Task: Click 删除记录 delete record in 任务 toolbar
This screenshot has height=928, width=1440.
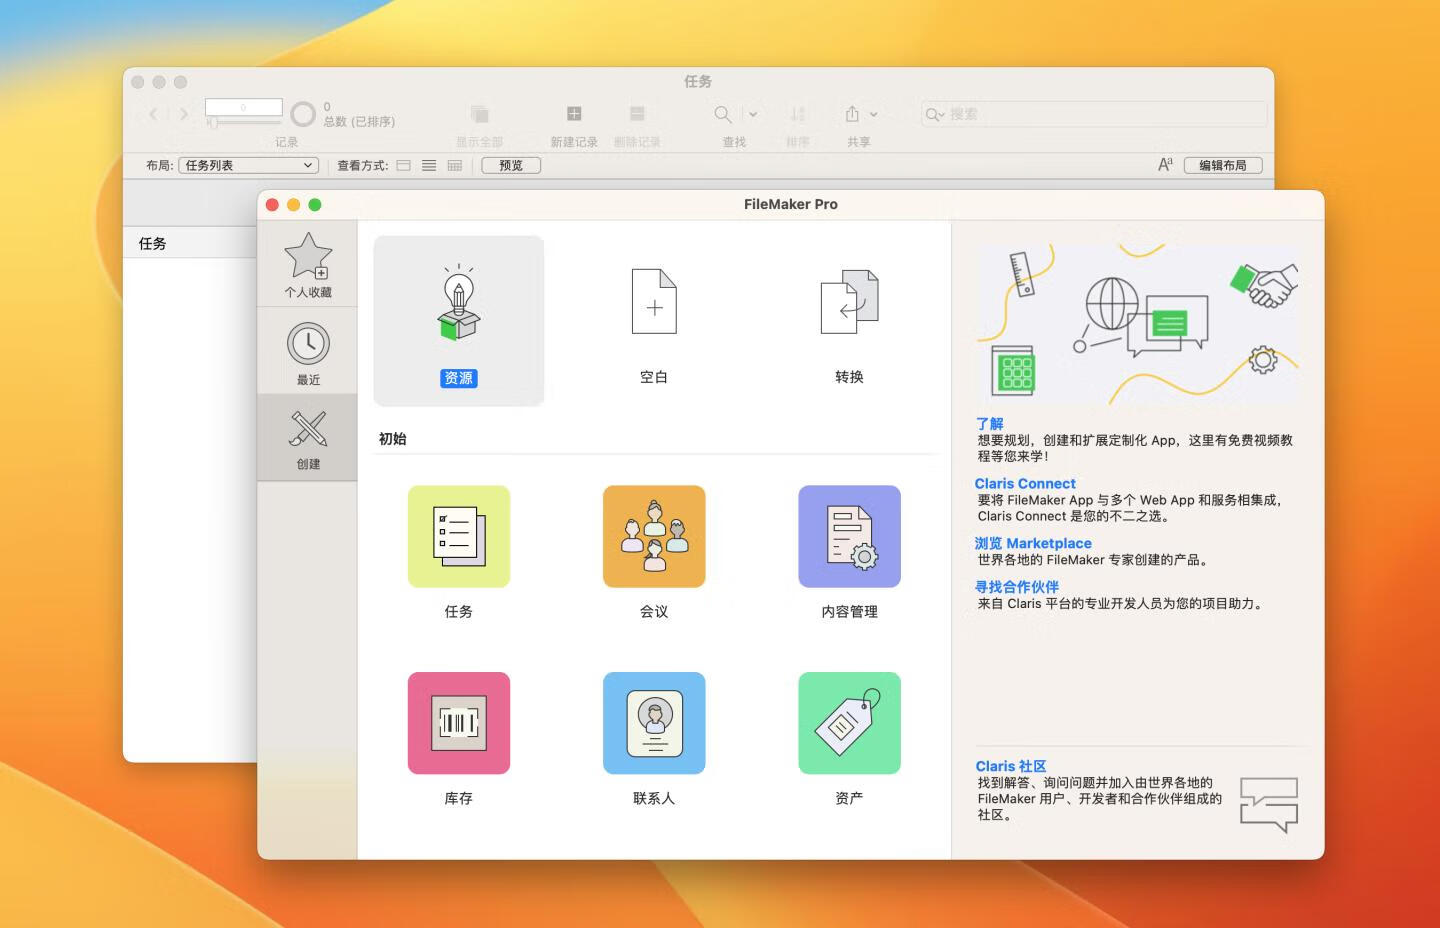Action: coord(637,125)
